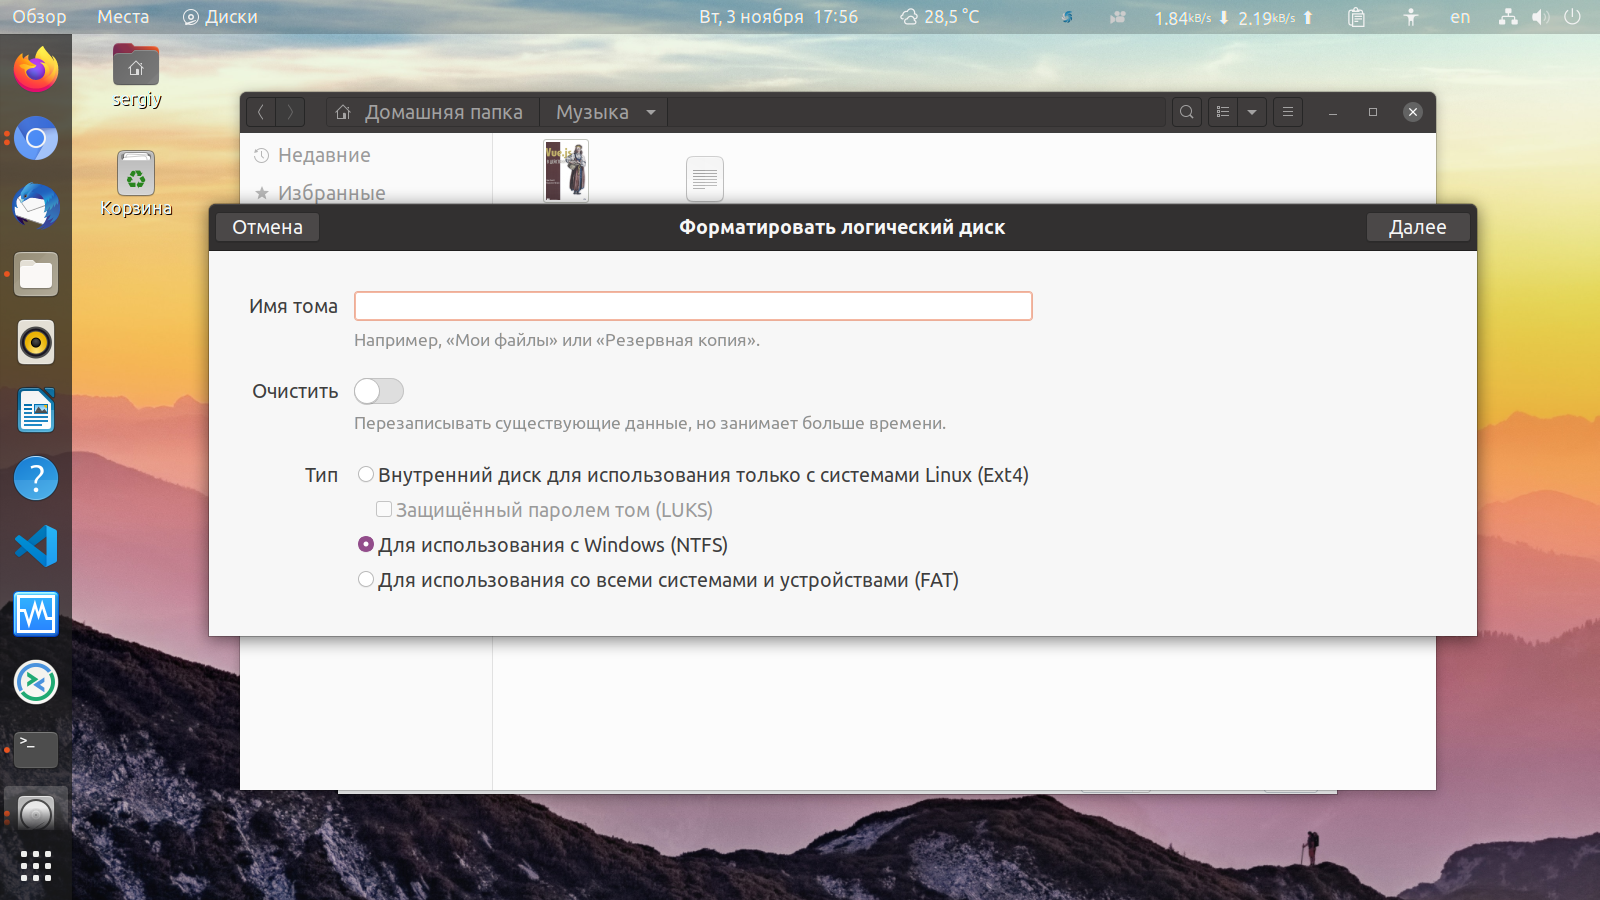
Task: Open the sergiy home folder desktop icon
Action: pos(136,76)
